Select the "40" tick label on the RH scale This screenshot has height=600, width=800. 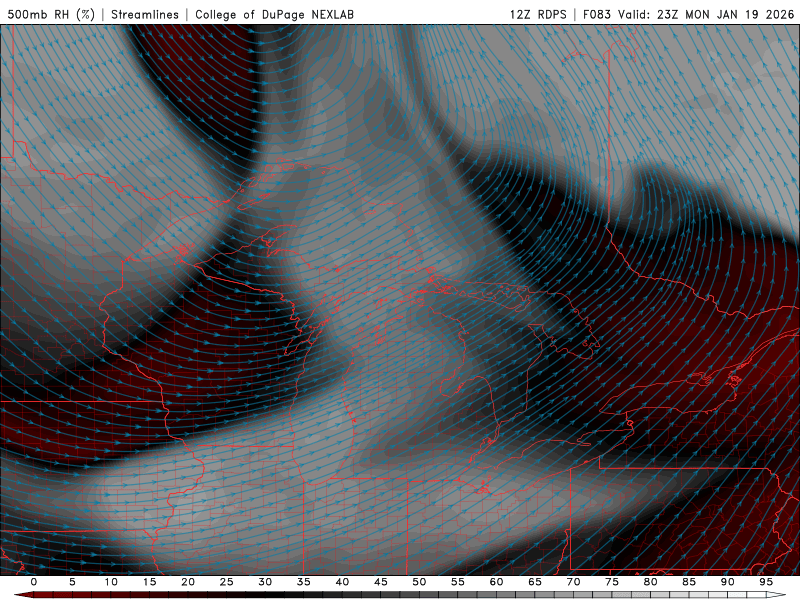pos(342,582)
